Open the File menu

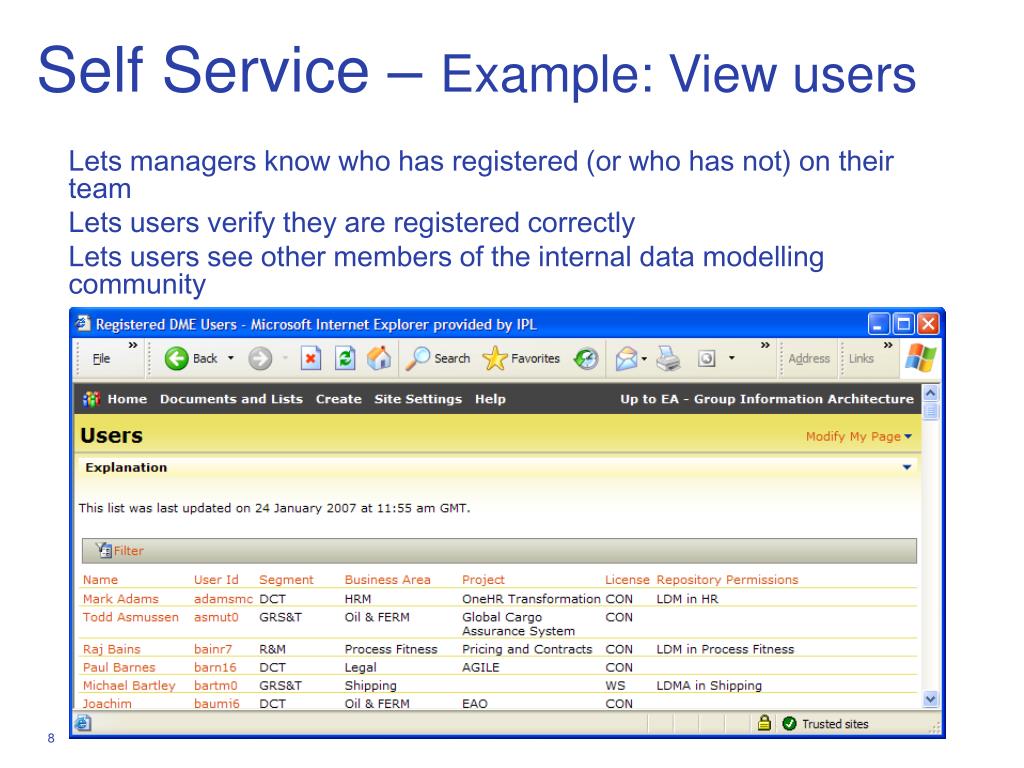[101, 359]
